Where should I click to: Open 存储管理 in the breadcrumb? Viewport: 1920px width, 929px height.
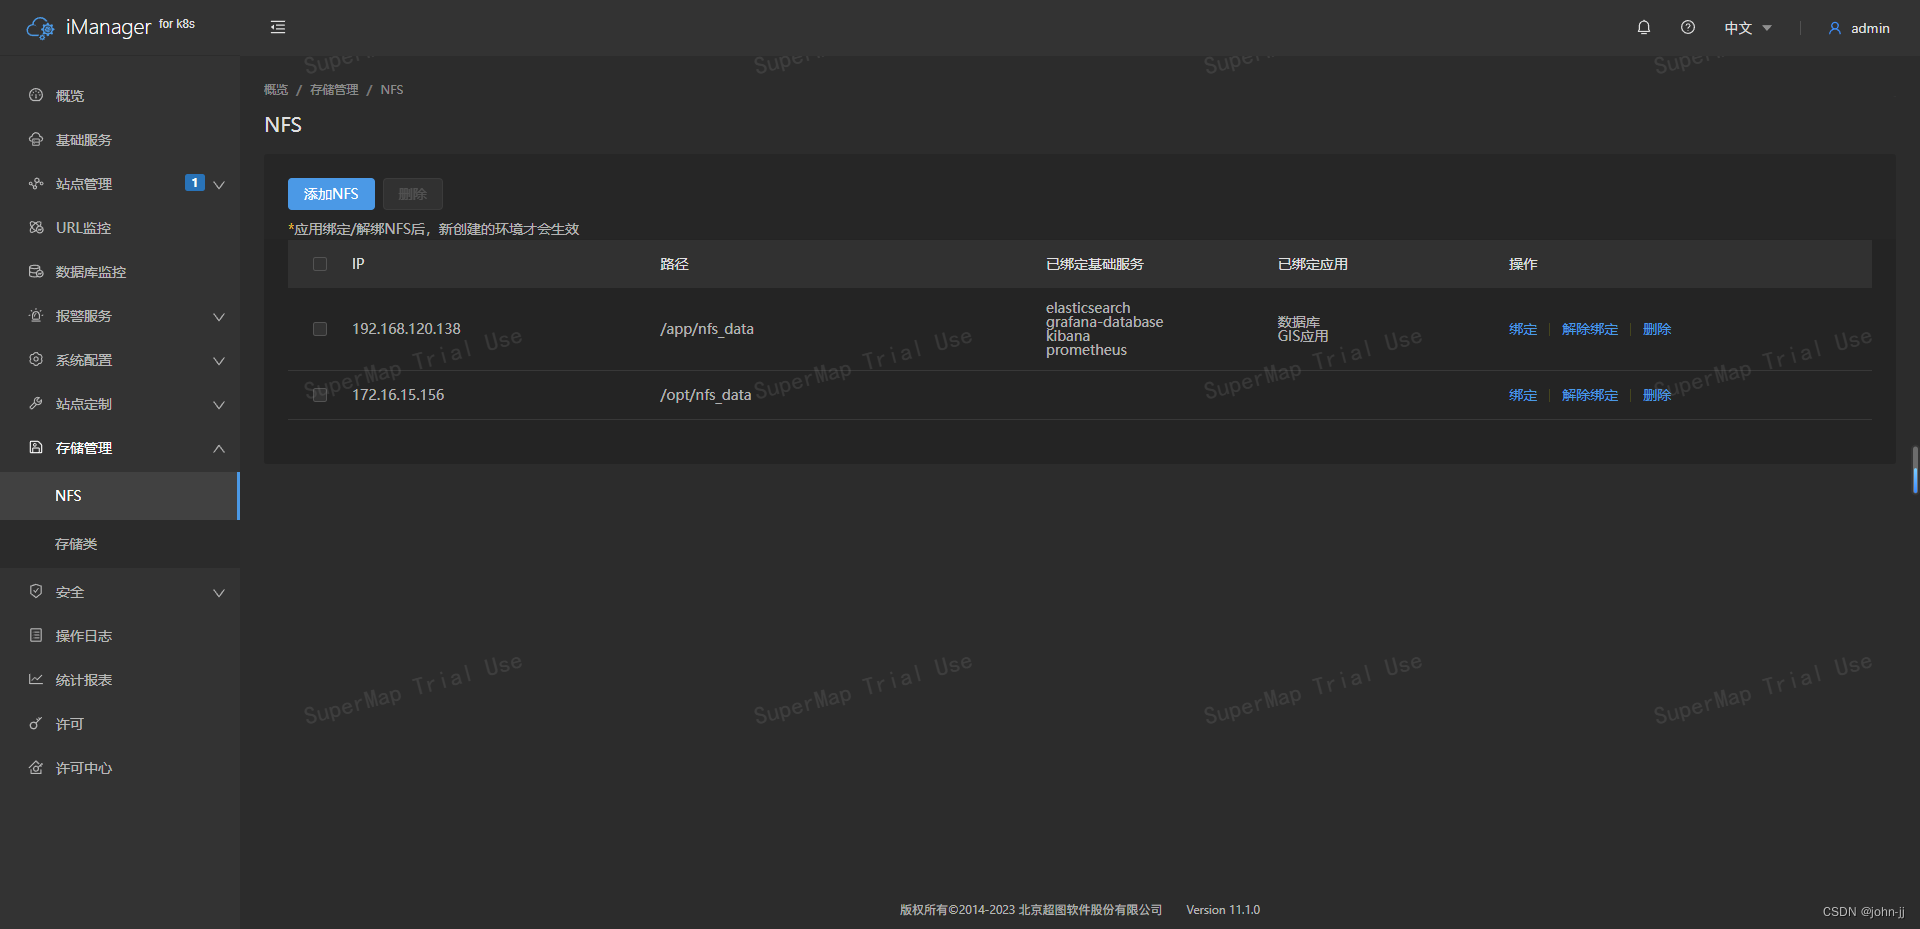(334, 89)
